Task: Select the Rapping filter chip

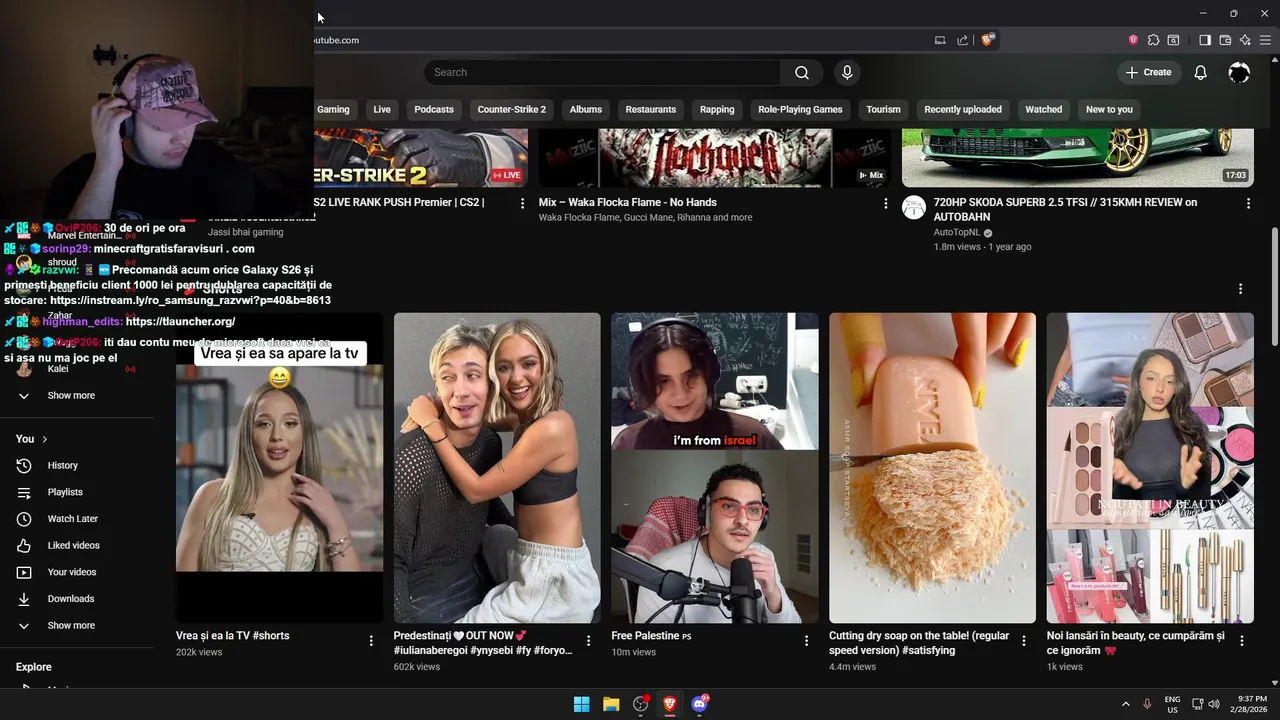Action: click(717, 109)
